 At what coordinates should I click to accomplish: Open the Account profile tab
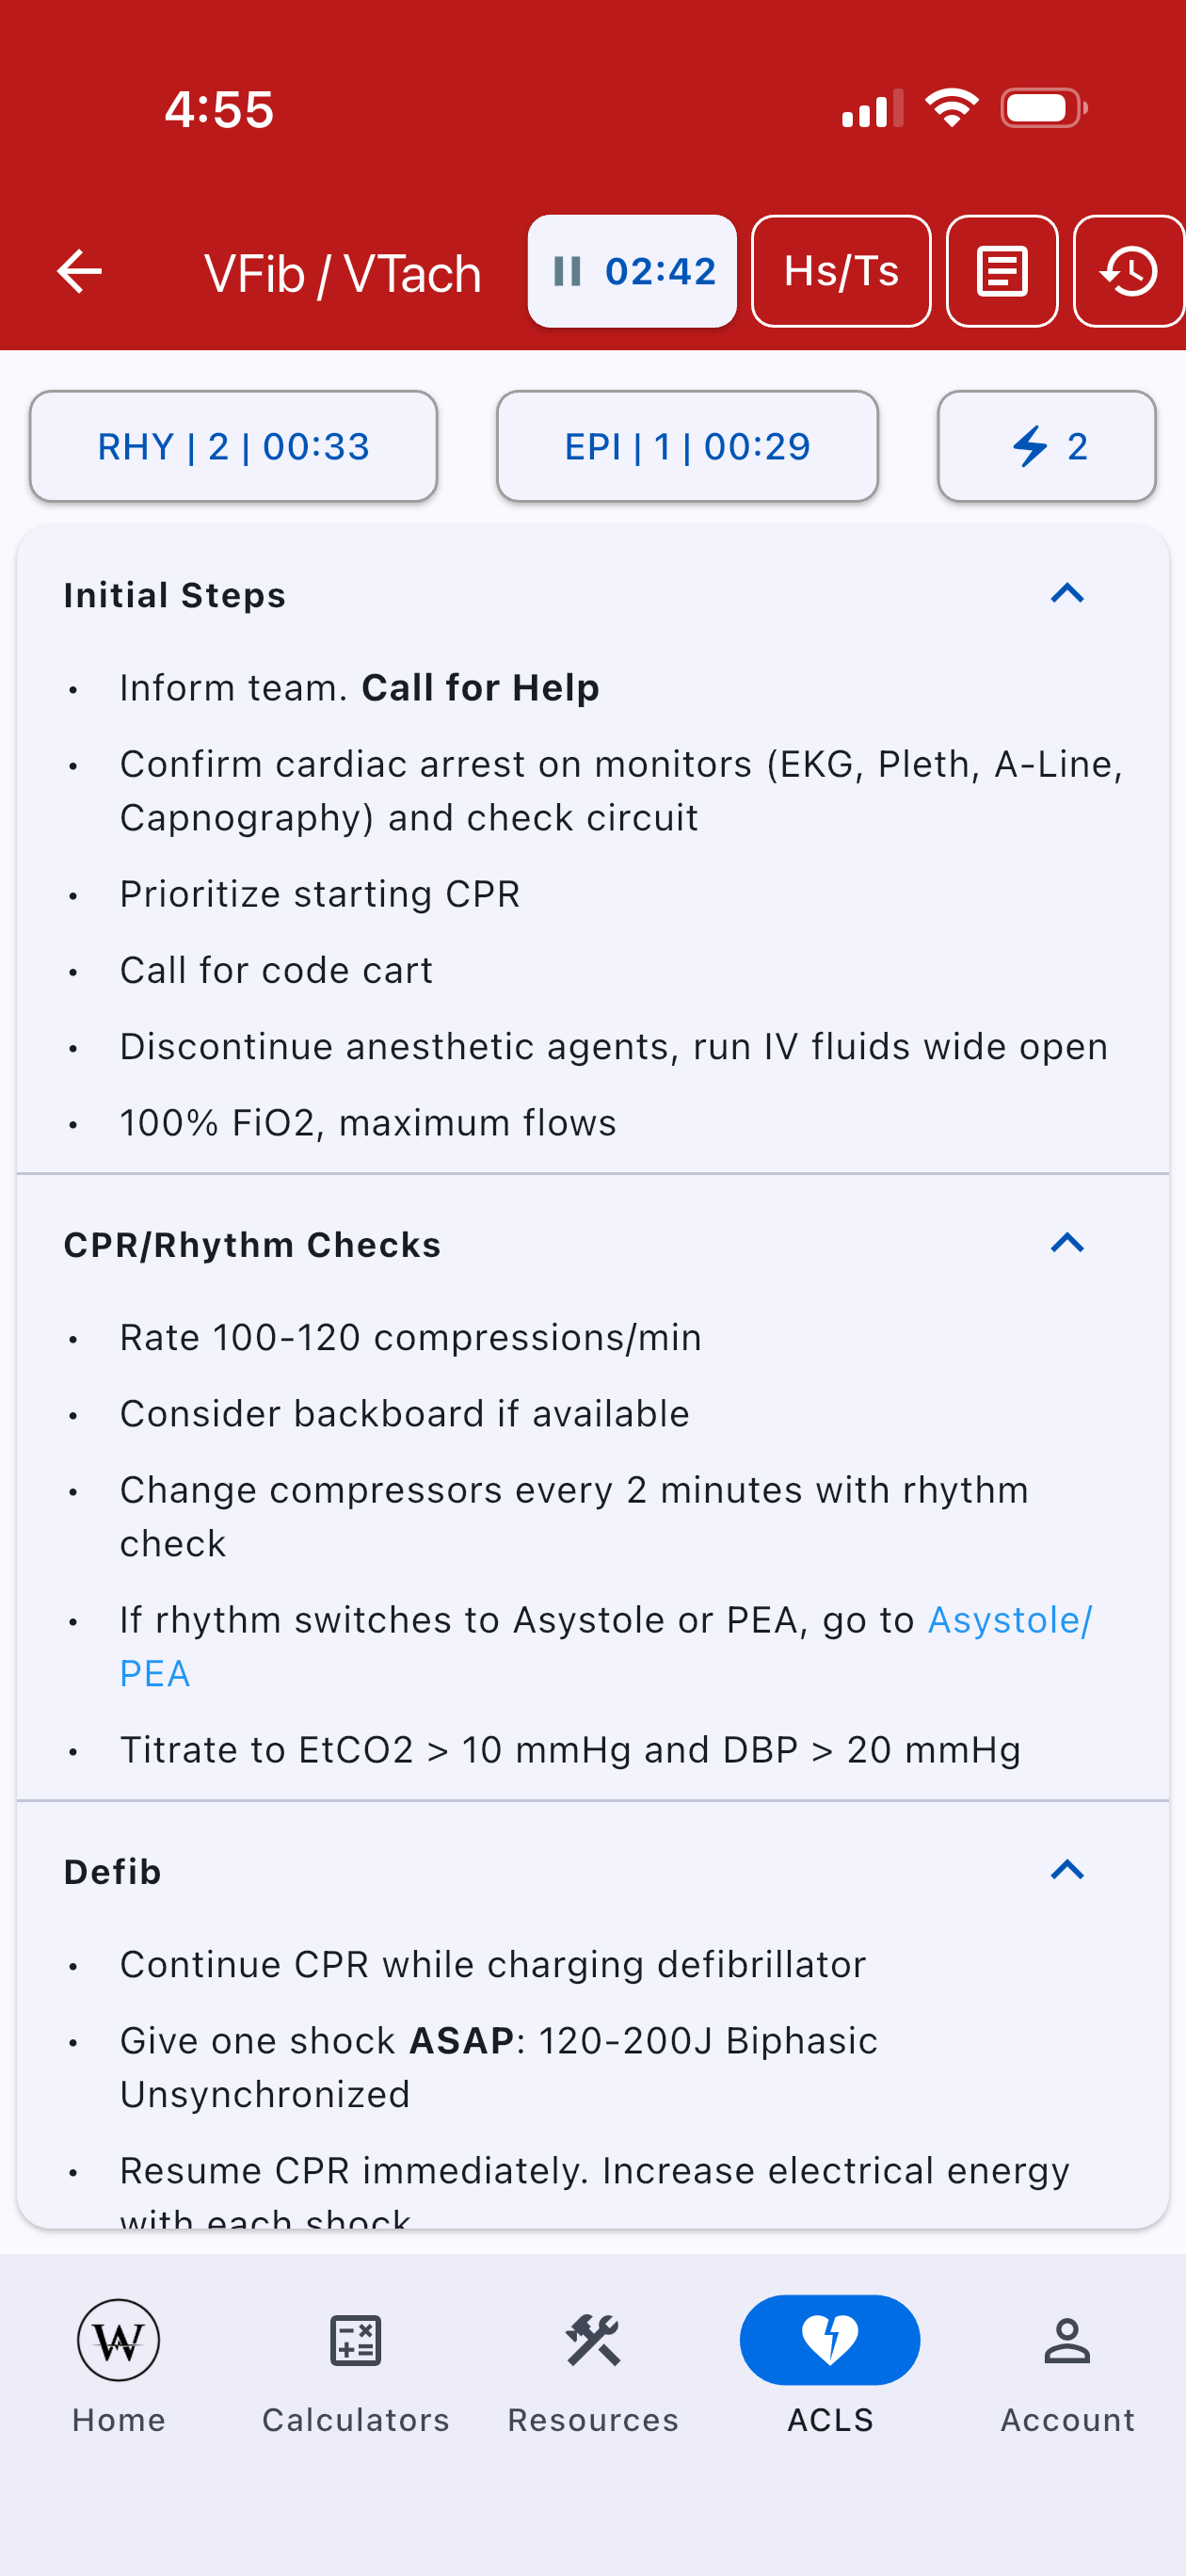[x=1067, y=2366]
